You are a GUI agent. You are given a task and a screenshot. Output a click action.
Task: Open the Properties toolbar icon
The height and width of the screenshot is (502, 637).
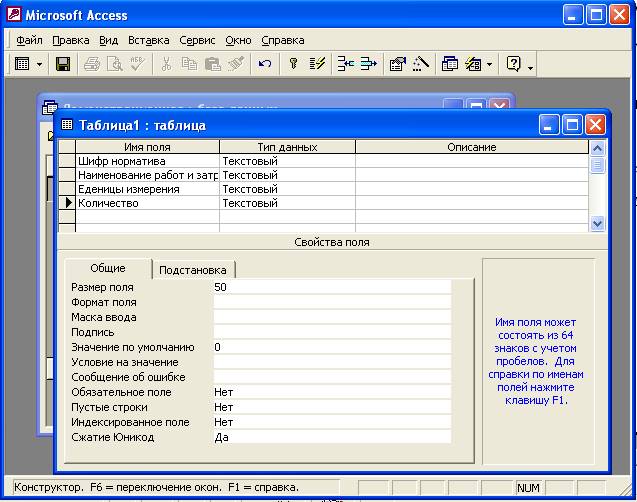click(397, 64)
